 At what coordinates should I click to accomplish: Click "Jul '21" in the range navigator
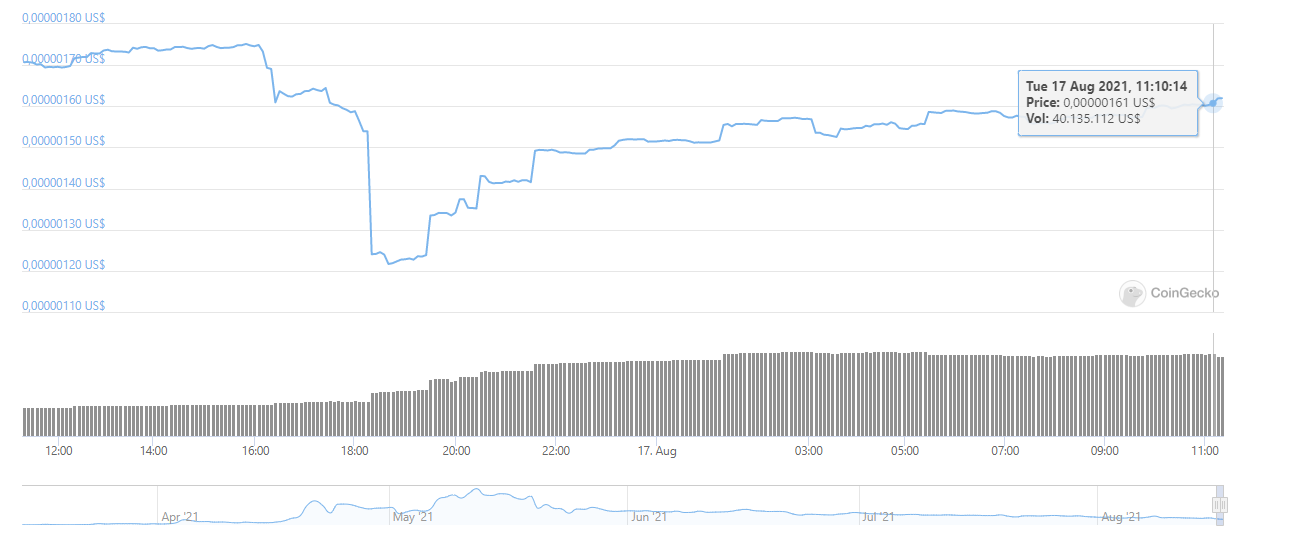click(879, 517)
